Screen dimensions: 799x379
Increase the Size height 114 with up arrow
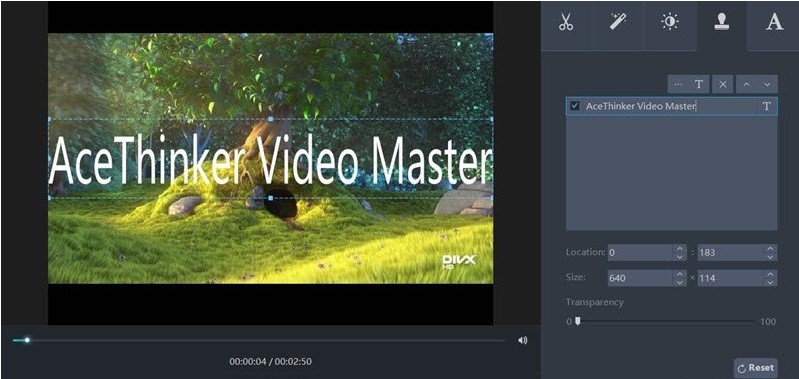pyautogui.click(x=770, y=274)
